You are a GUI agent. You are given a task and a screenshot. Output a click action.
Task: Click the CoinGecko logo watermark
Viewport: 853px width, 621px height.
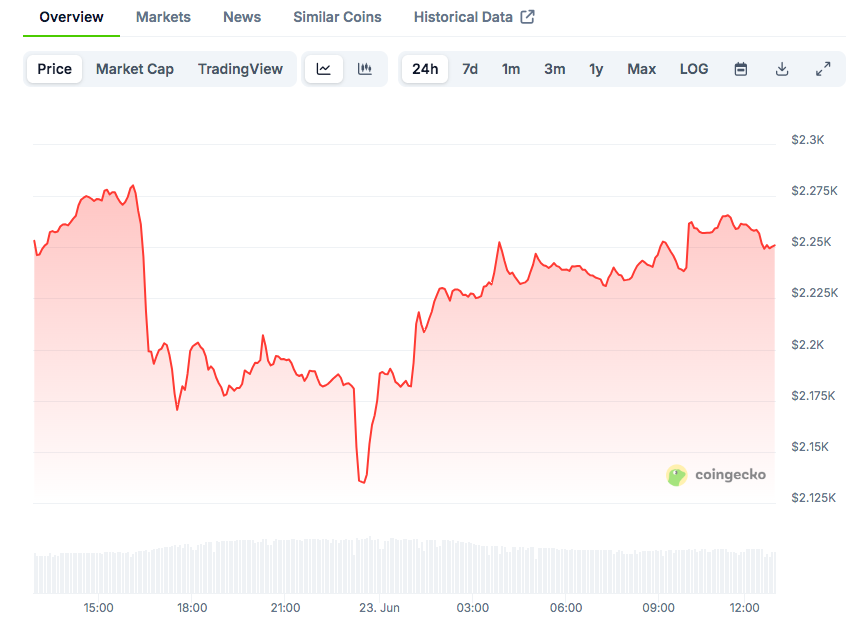point(716,475)
